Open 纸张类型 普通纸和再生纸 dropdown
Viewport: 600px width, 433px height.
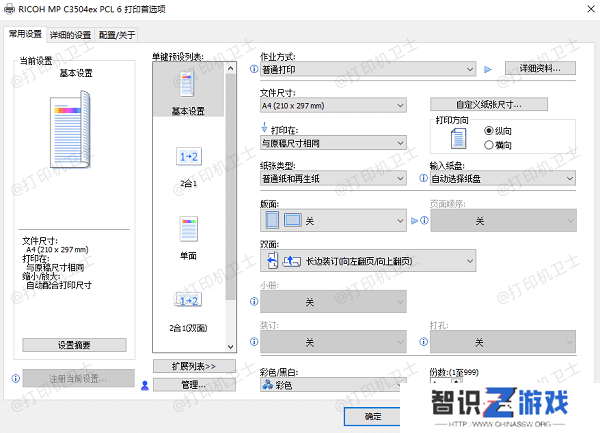point(333,178)
